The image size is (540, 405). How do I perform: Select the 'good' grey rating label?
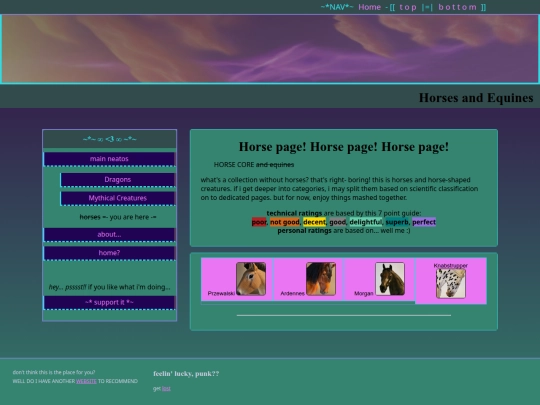[x=338, y=222]
